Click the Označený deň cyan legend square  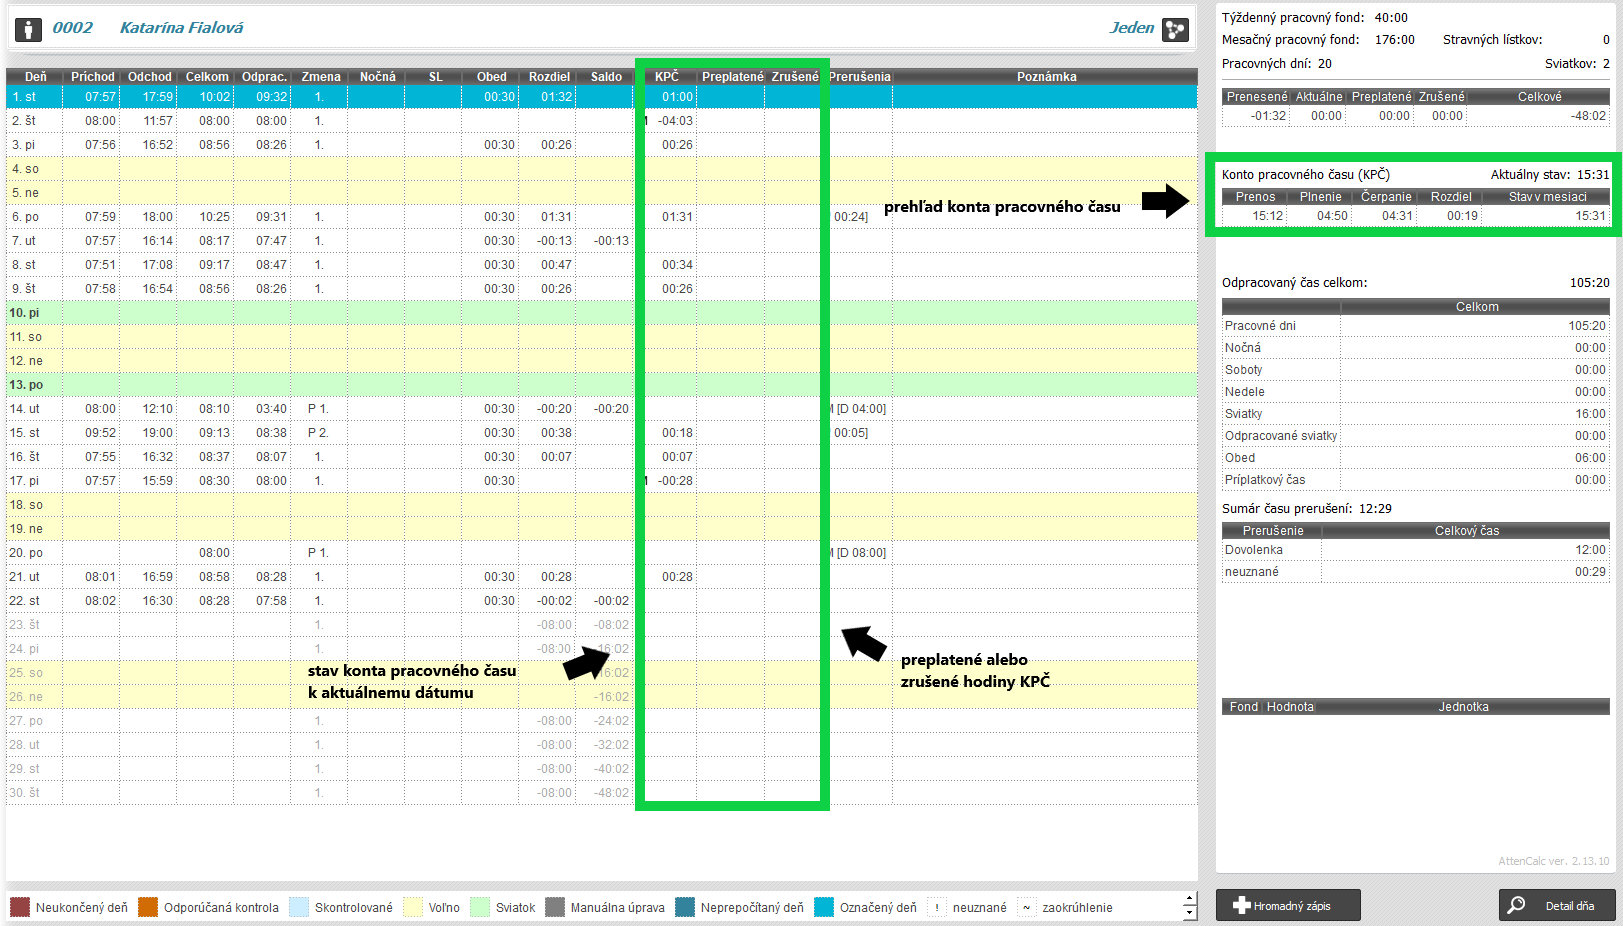824,907
